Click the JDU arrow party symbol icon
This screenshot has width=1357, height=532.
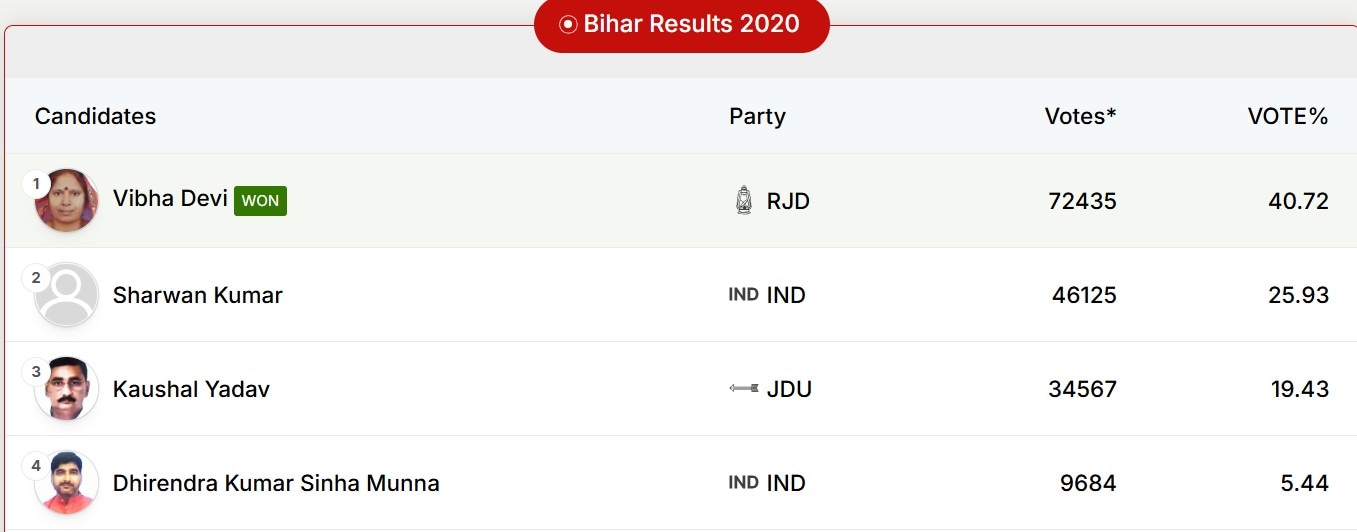point(744,388)
